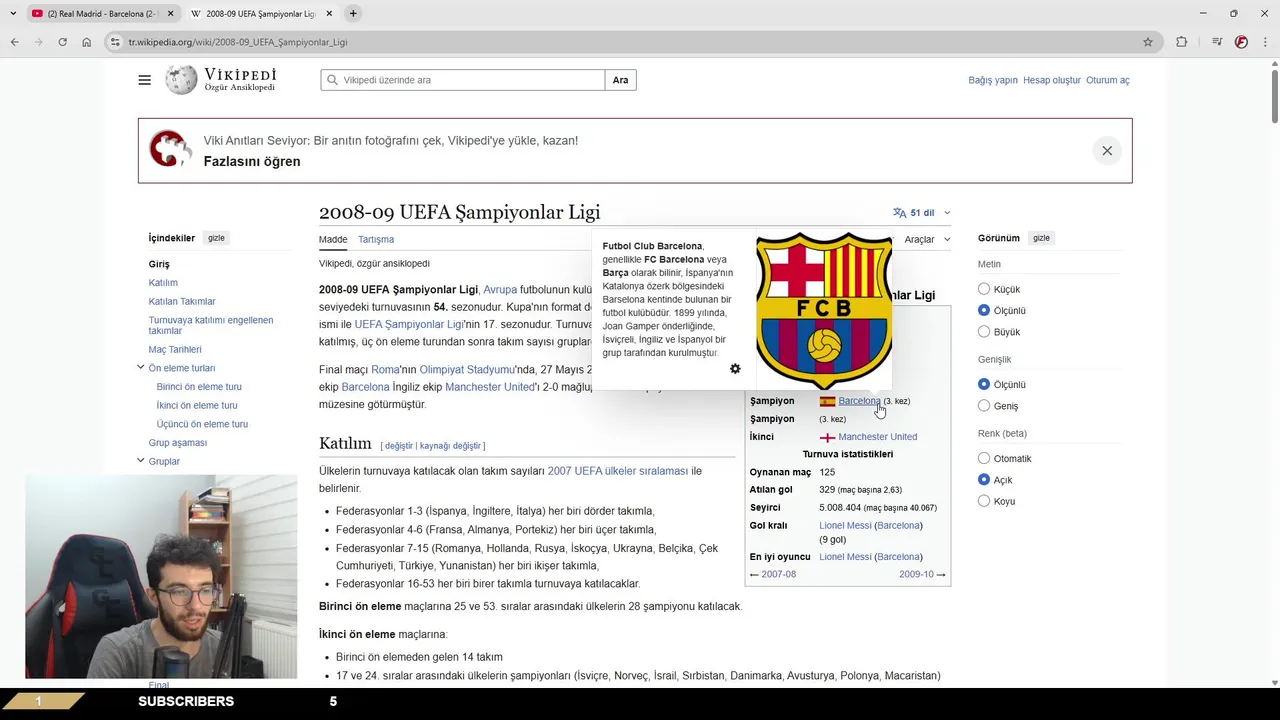1280x720 pixels.
Task: Open the browser extensions puzzle icon
Action: [x=1182, y=42]
